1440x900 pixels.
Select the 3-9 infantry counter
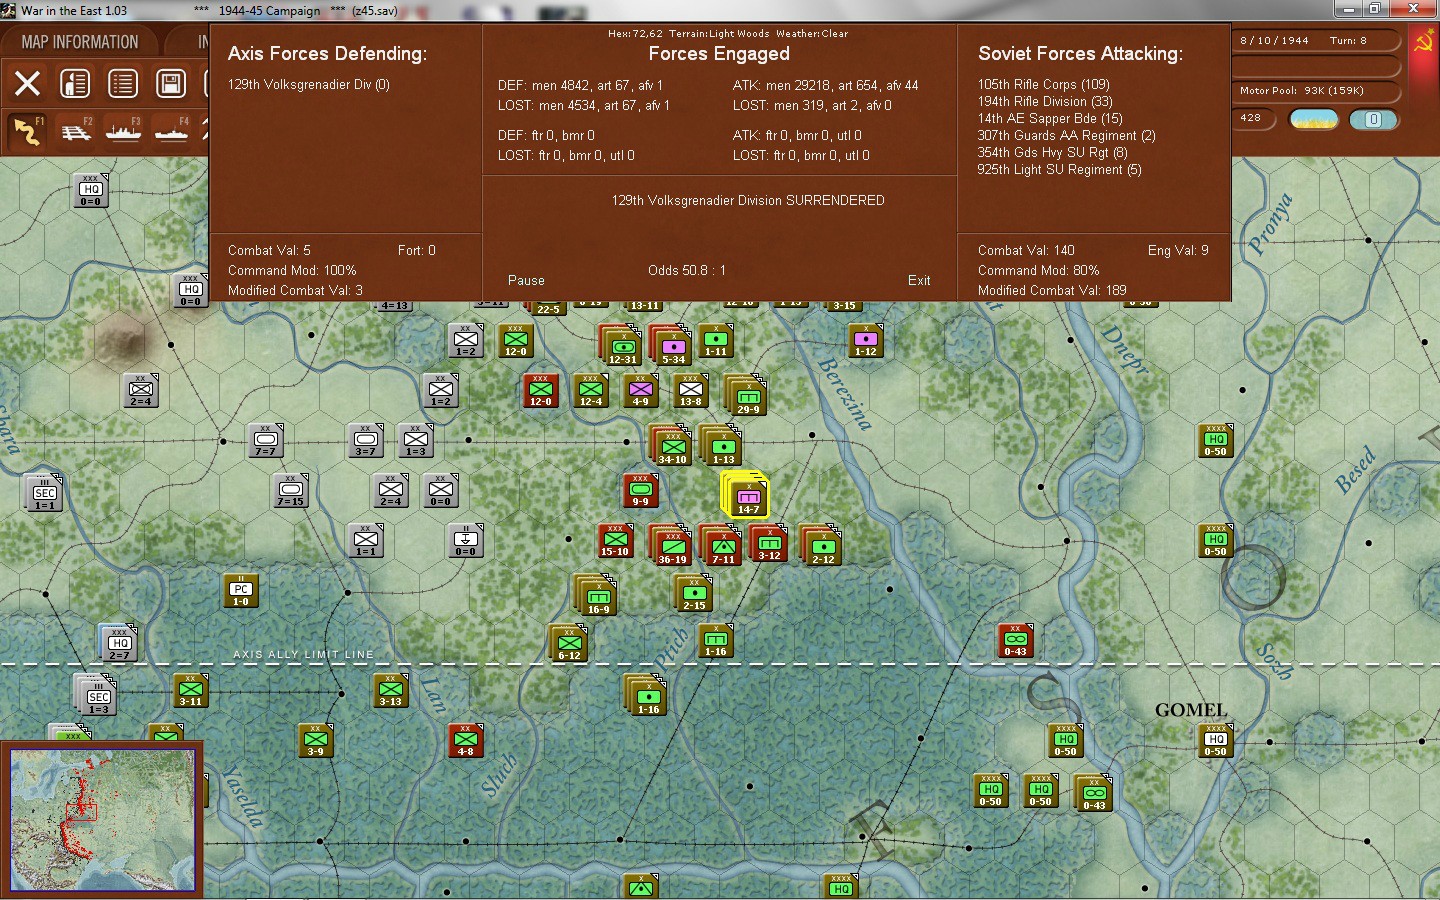pos(316,741)
